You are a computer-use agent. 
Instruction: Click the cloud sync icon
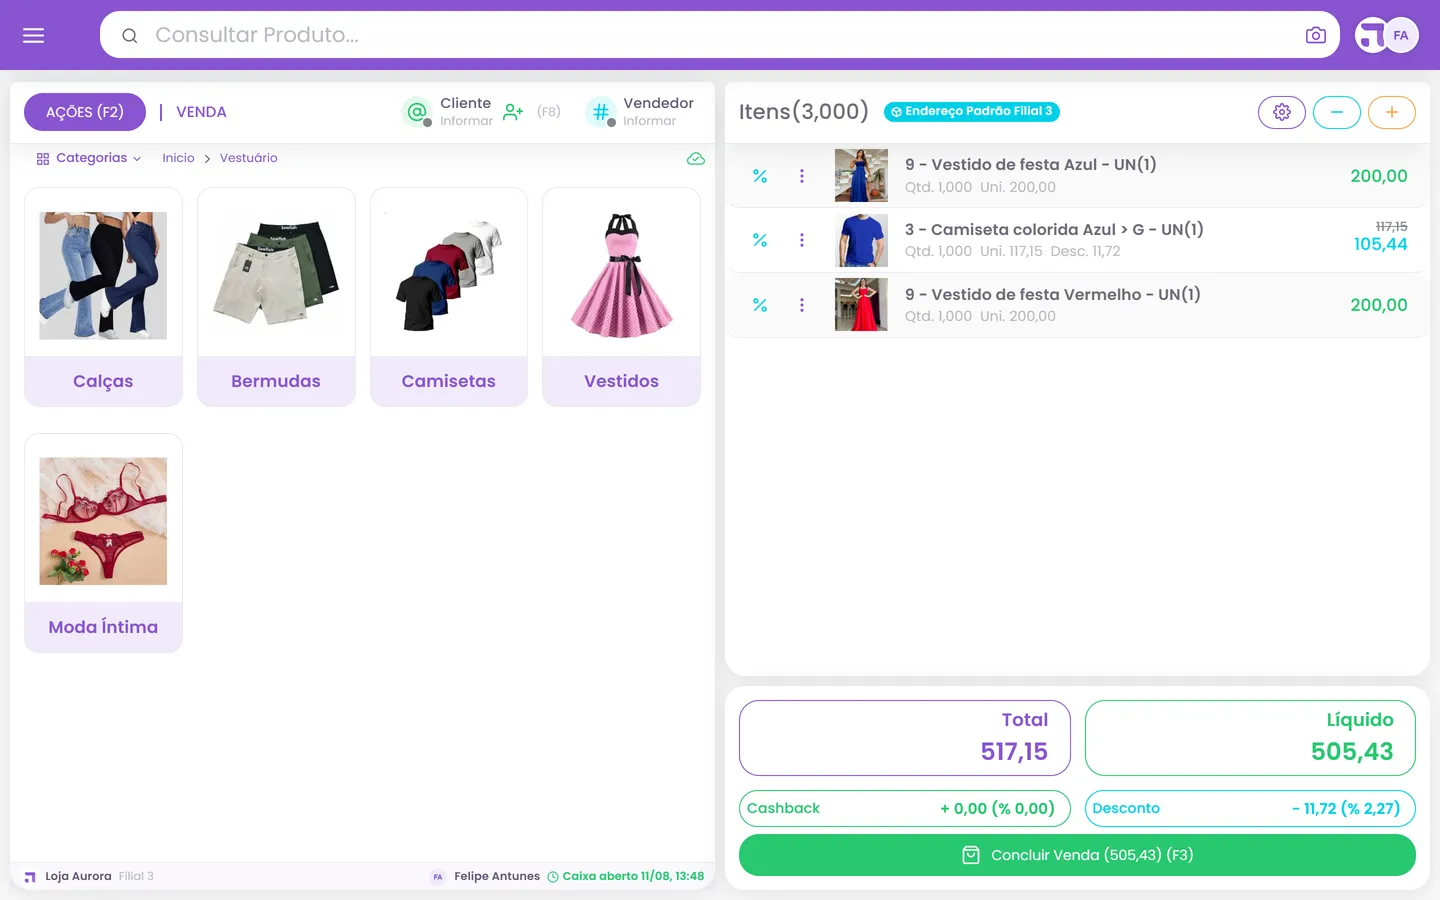tap(696, 159)
